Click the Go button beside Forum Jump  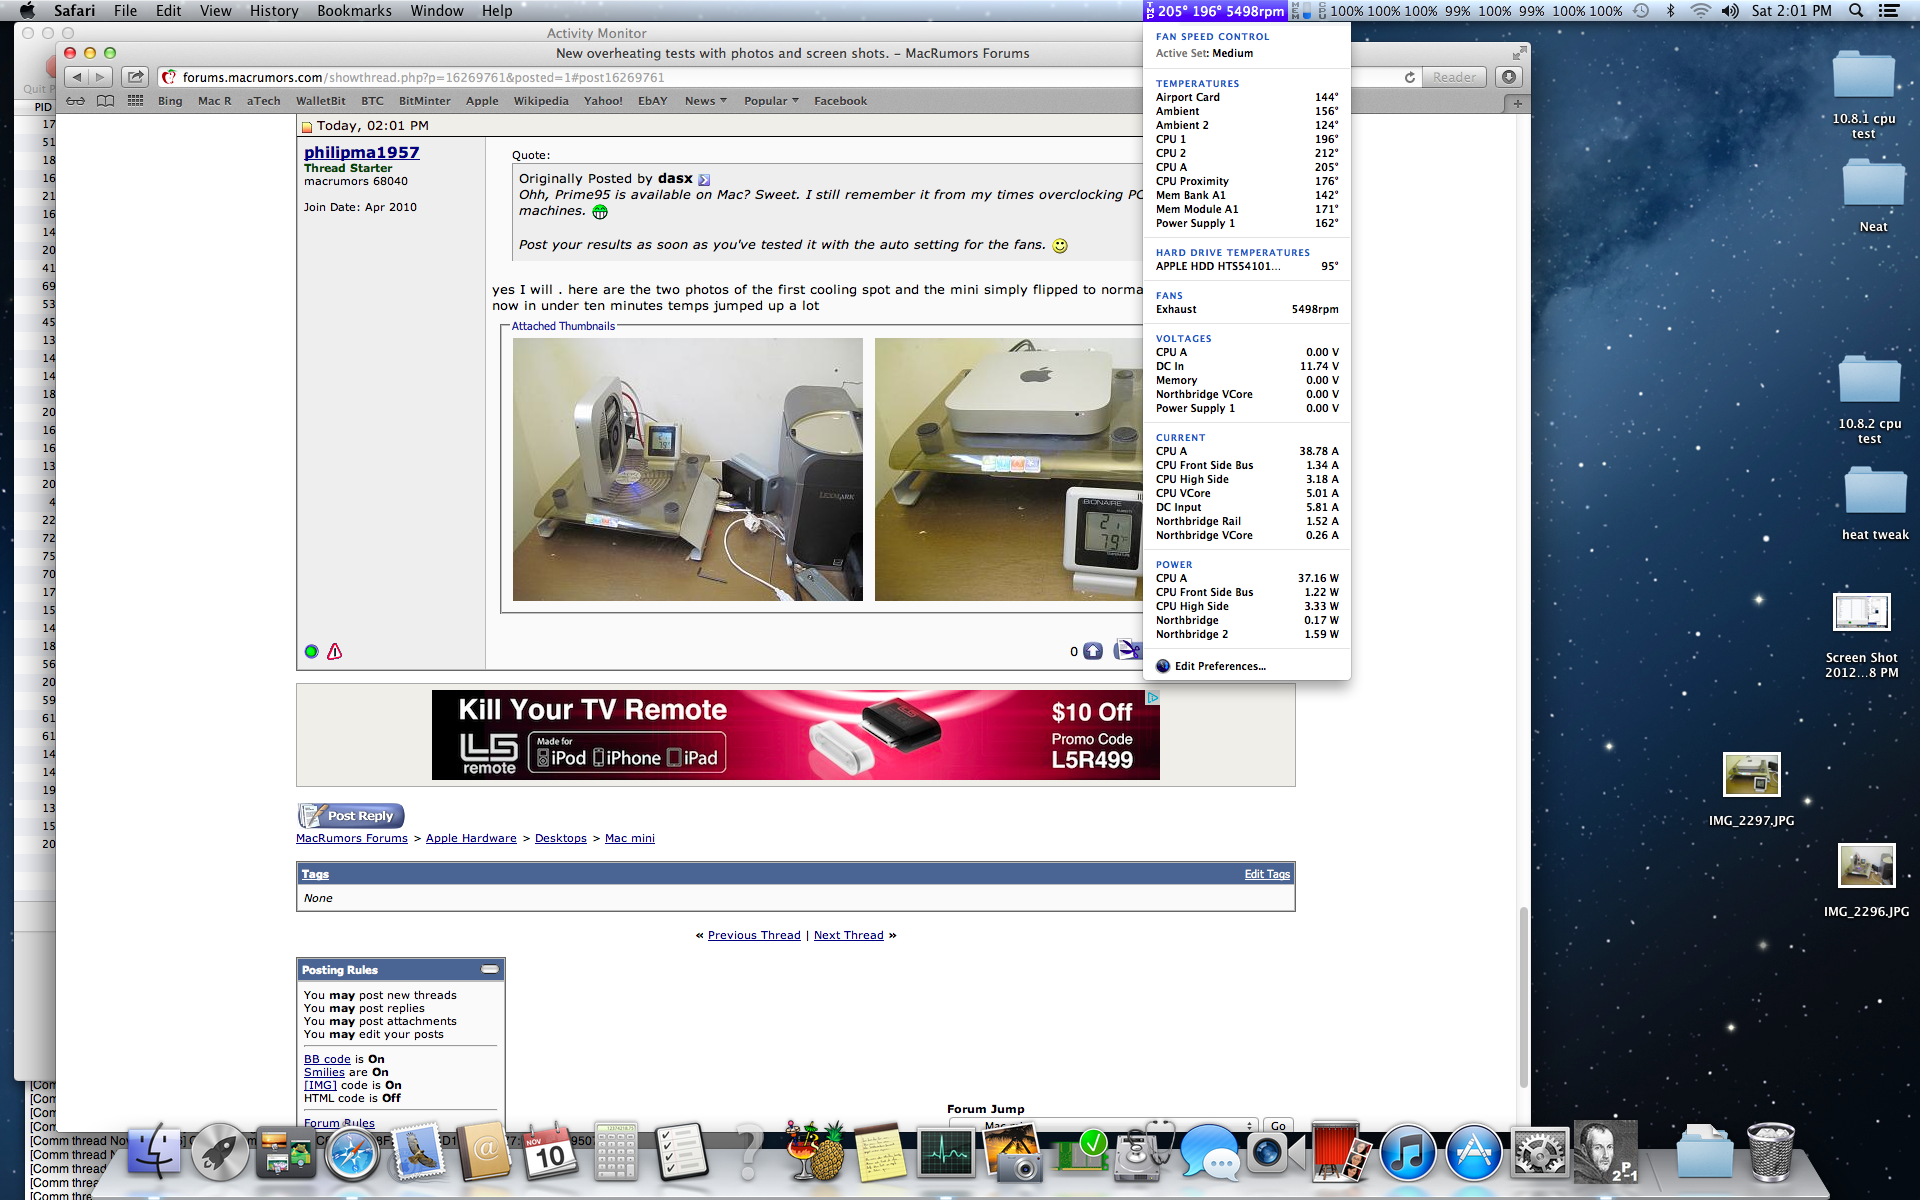click(1278, 1125)
